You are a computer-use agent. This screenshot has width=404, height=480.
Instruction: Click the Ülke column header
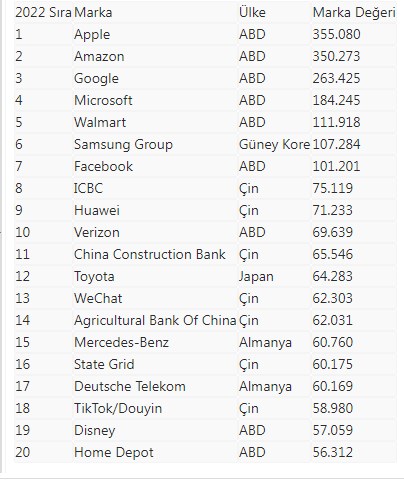[x=252, y=13]
